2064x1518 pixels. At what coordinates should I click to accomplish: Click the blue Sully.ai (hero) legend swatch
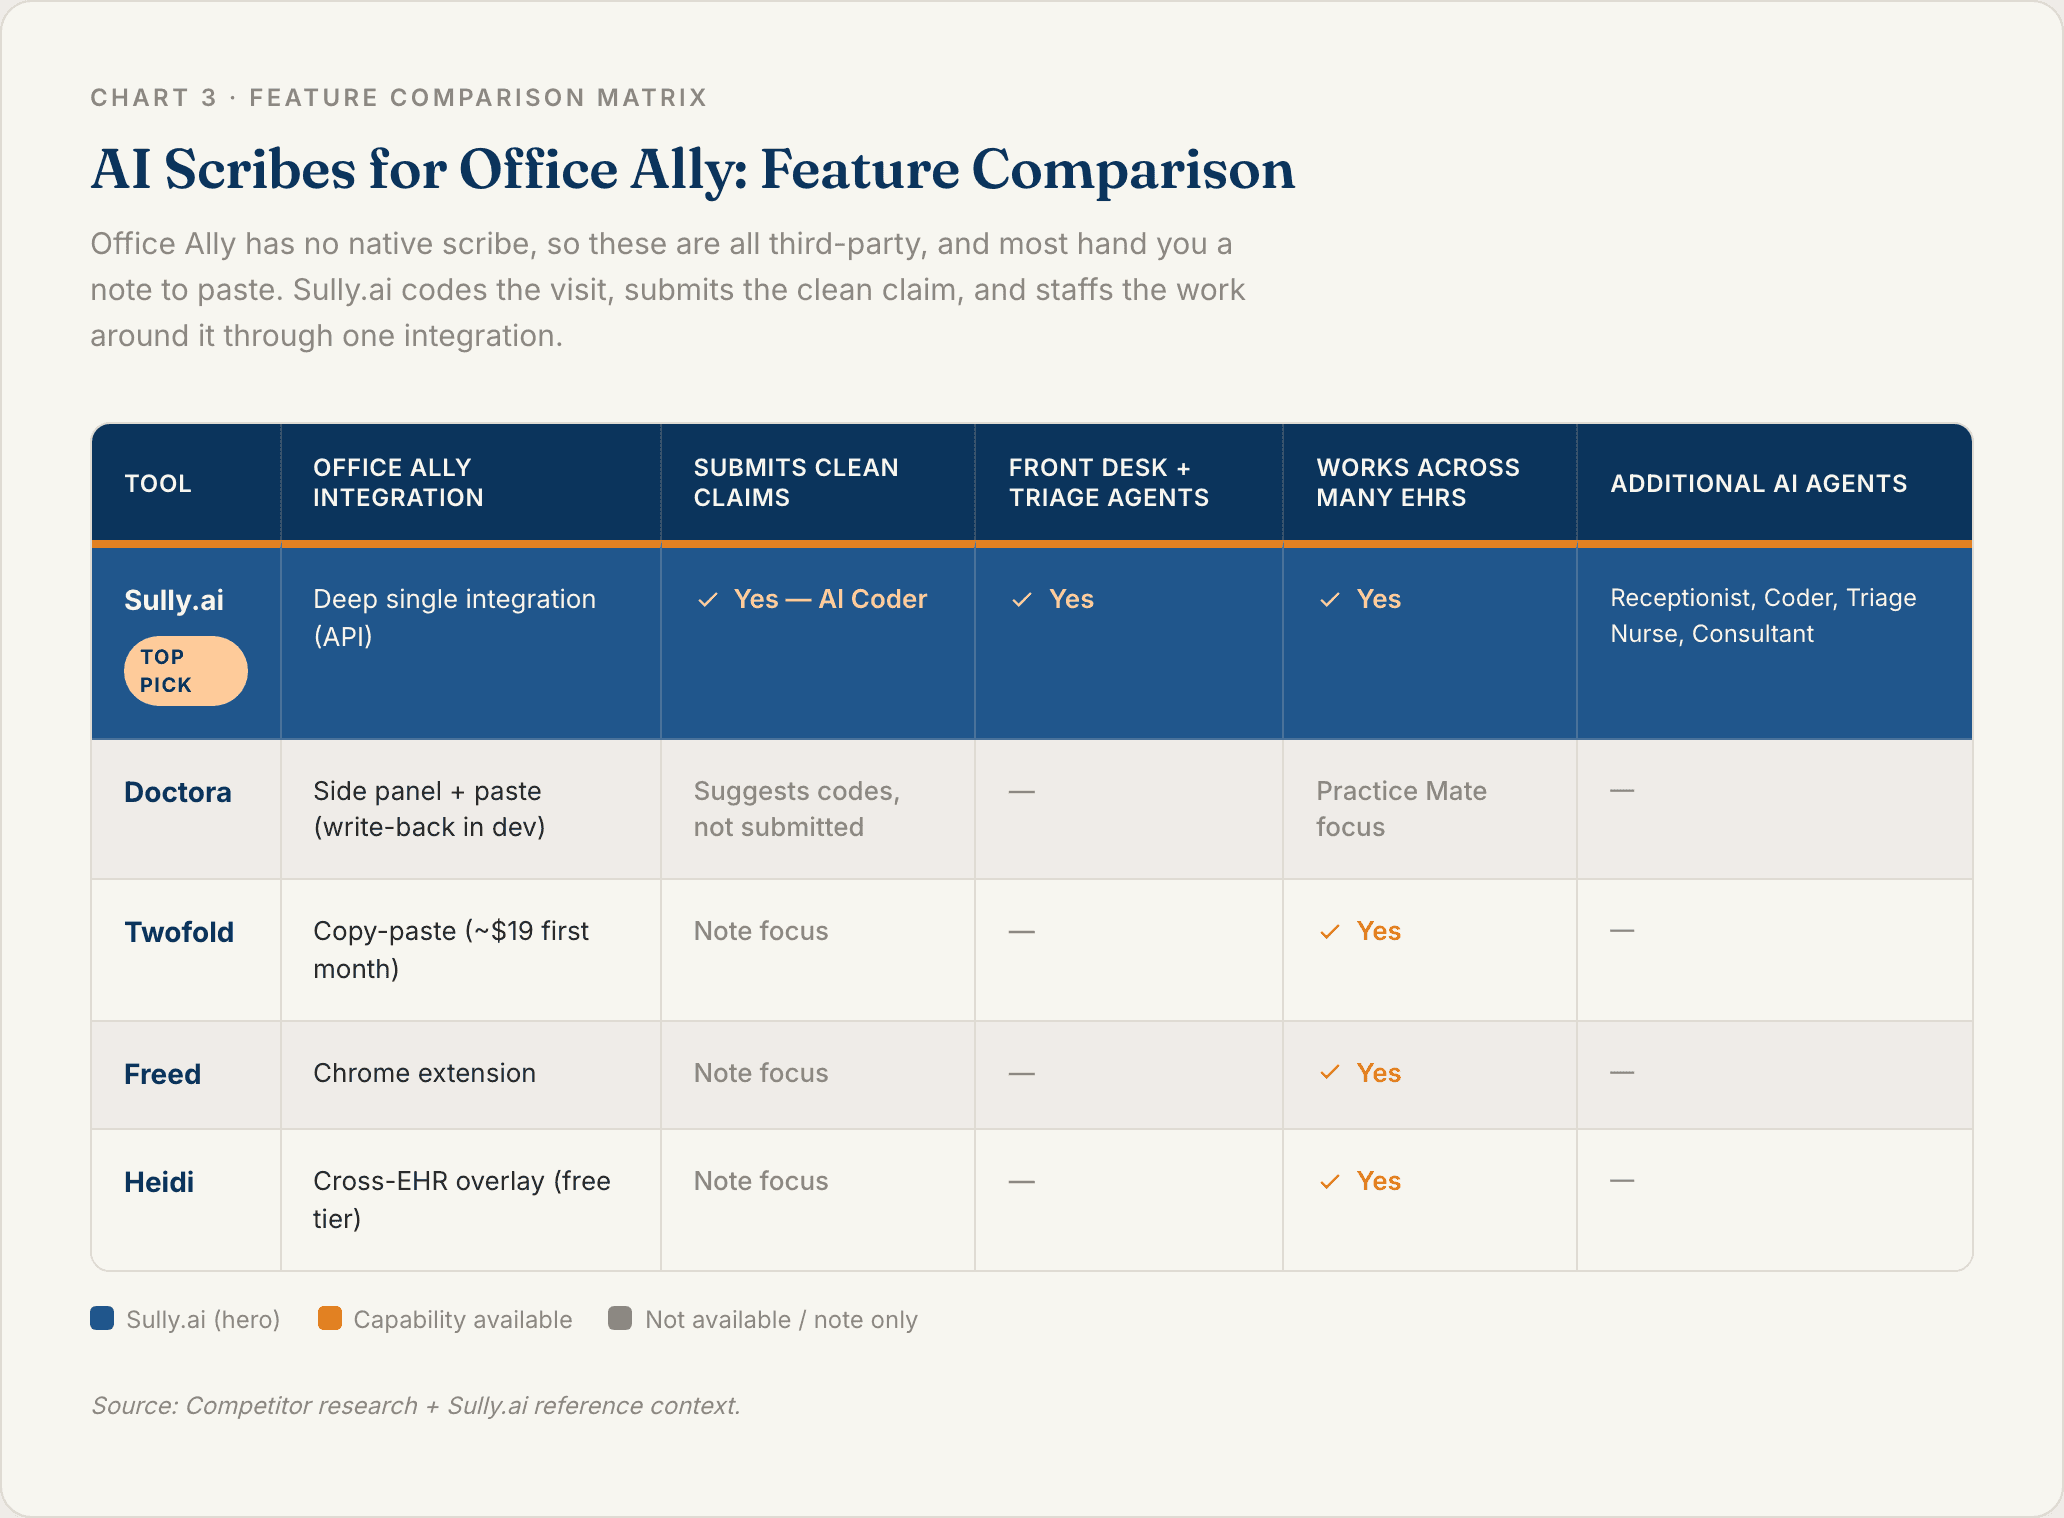(x=102, y=1318)
